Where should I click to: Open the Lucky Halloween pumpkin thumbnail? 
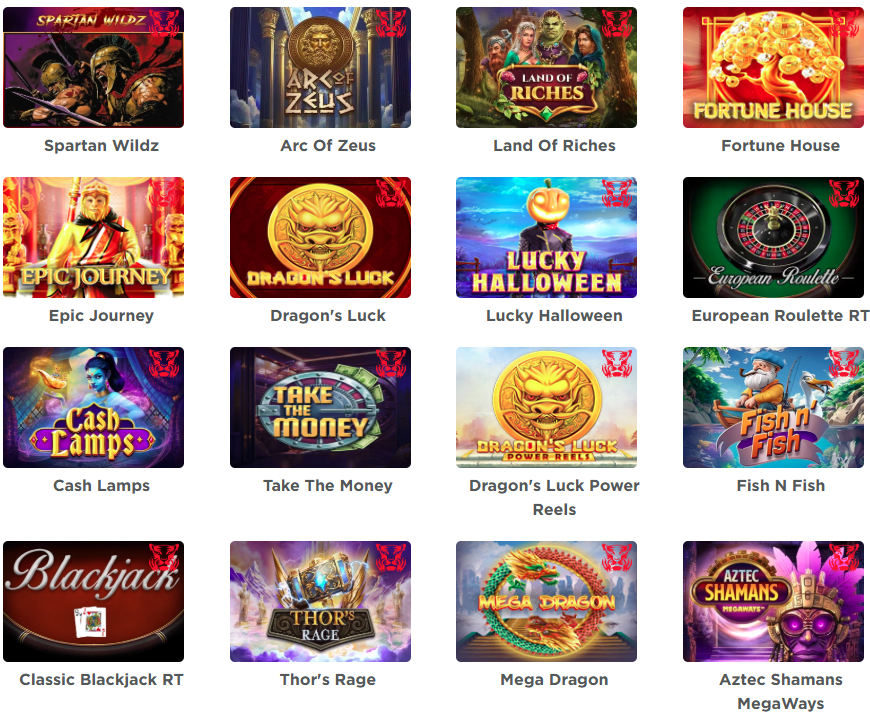click(547, 237)
